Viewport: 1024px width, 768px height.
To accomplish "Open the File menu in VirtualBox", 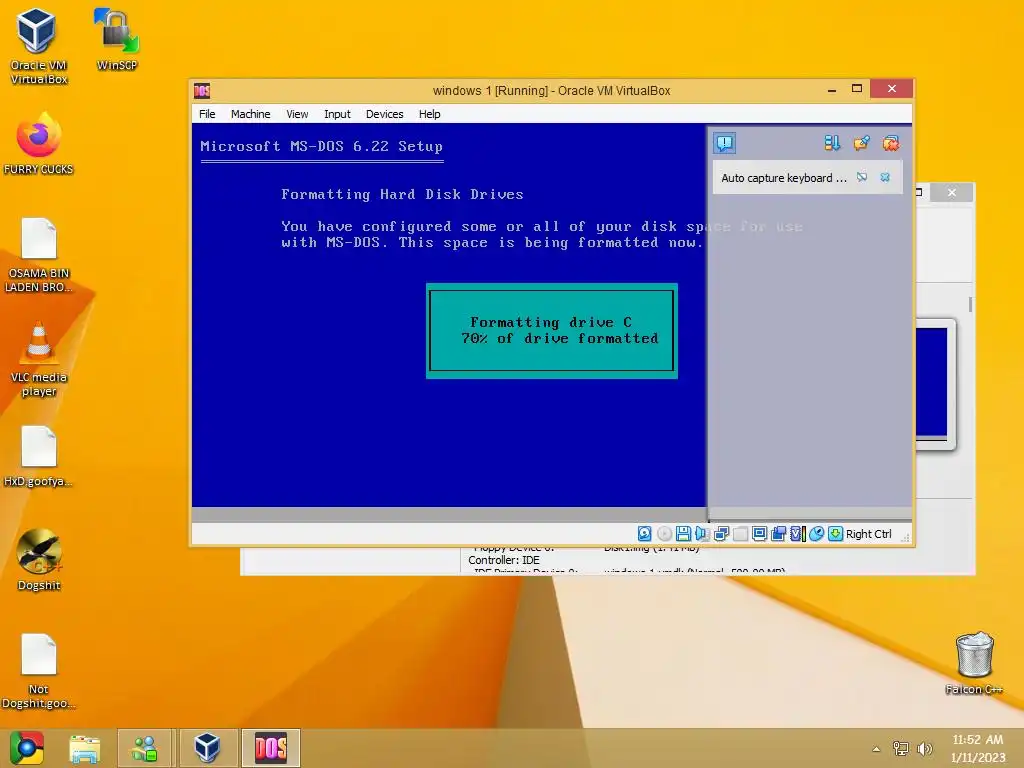I will (x=207, y=114).
